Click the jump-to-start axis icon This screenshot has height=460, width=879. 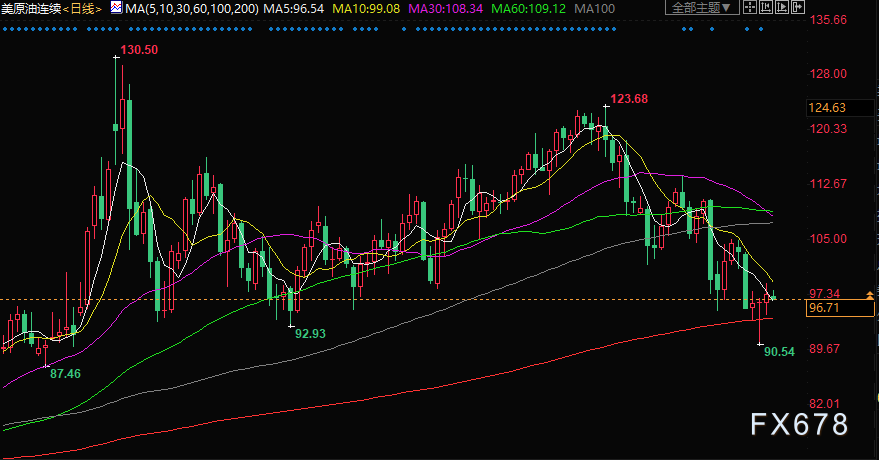(x=766, y=7)
